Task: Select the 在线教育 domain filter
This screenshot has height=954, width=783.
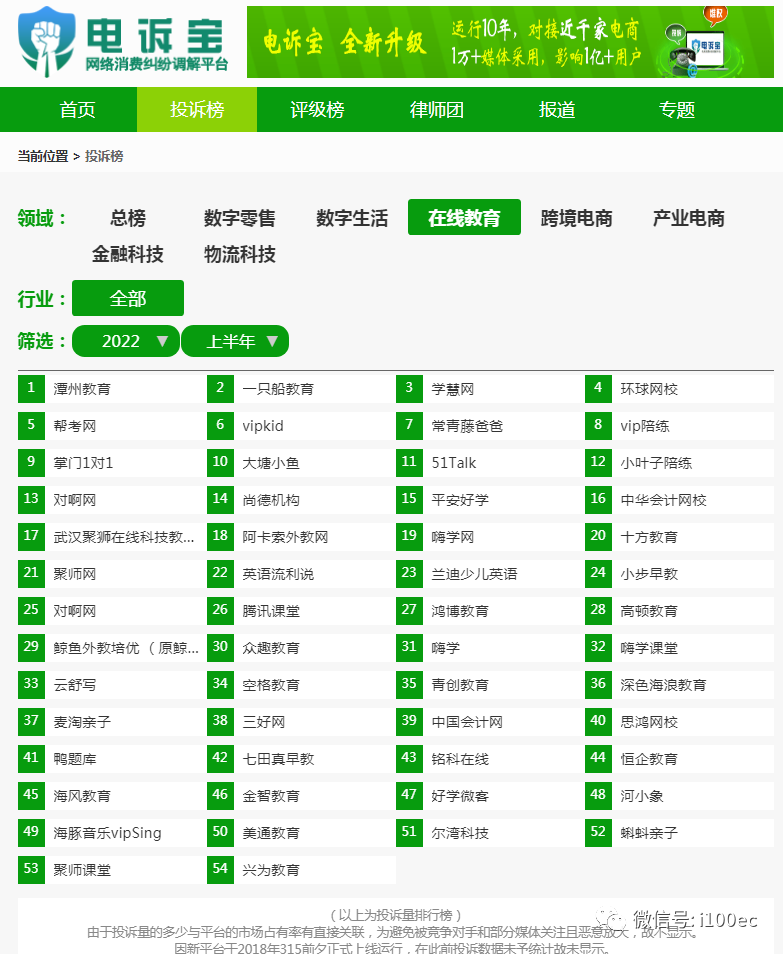Action: (464, 217)
